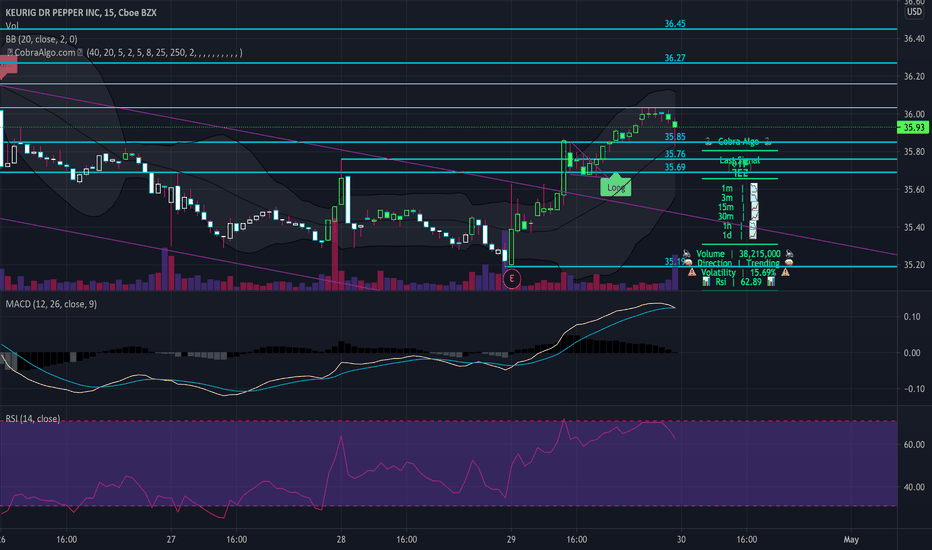Click the Volatility 15.69% readout

coord(738,272)
